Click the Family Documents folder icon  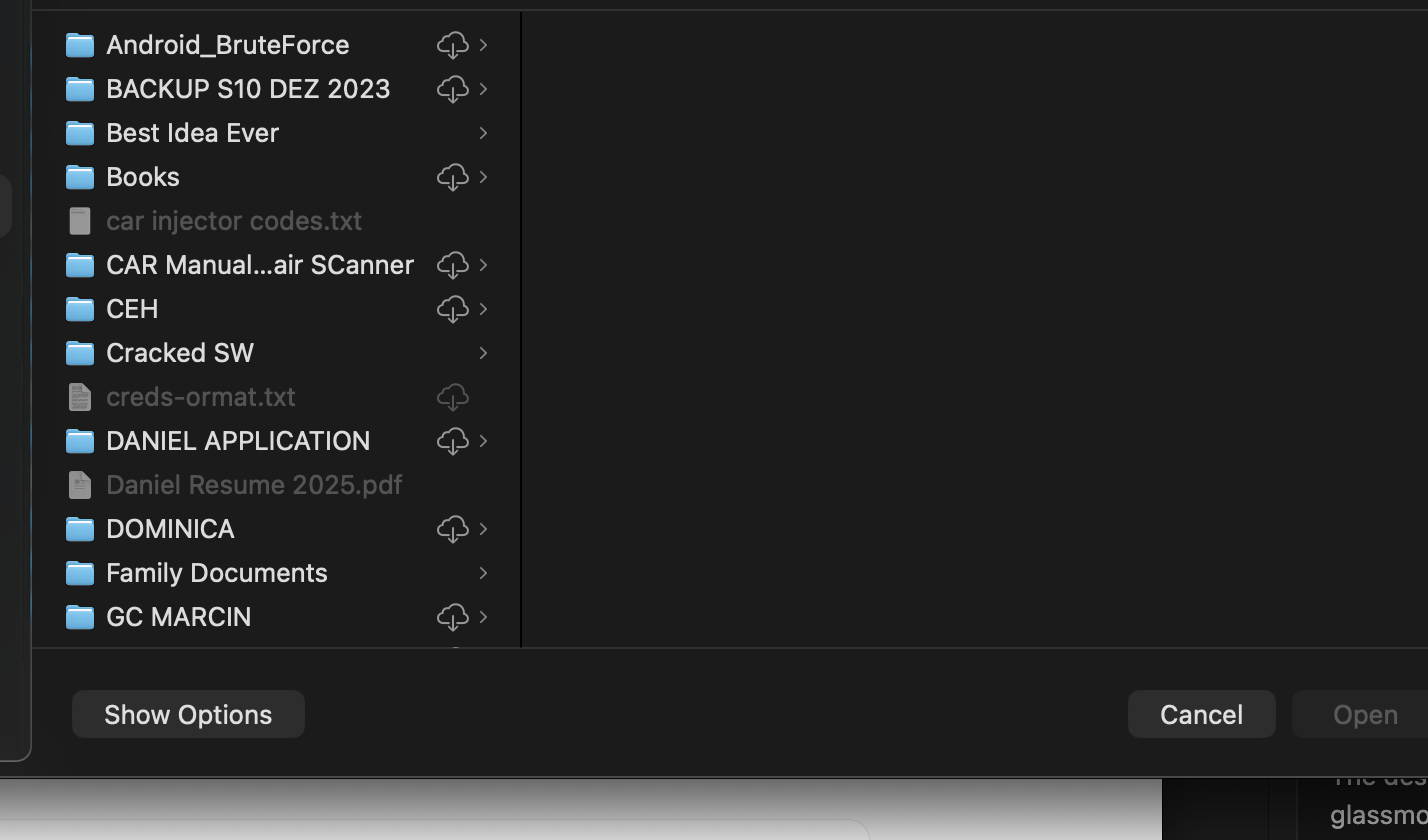click(80, 573)
